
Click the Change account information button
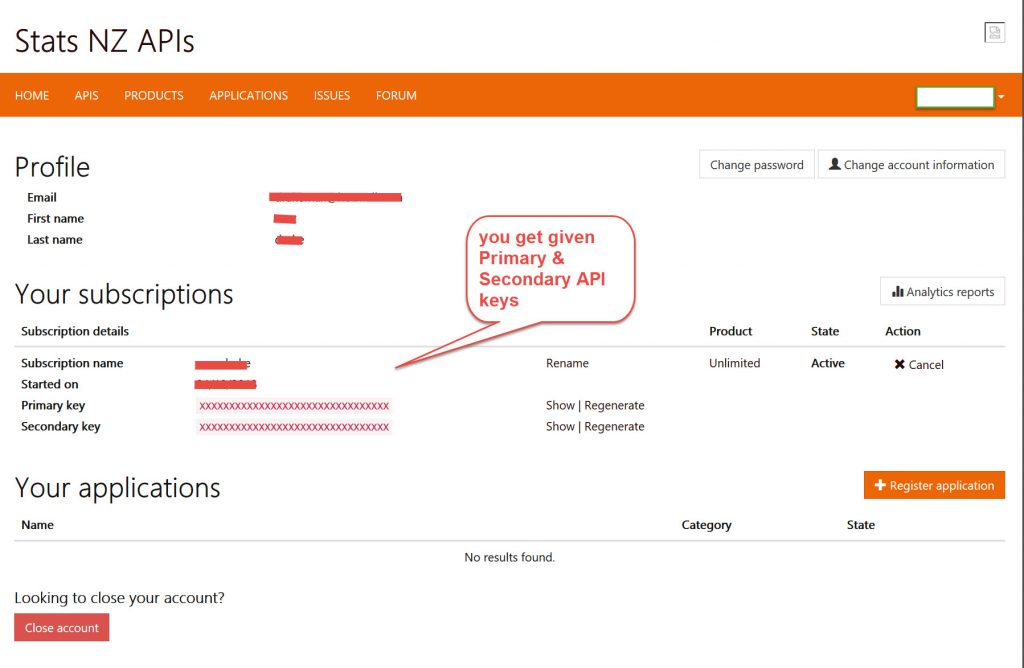(x=910, y=165)
